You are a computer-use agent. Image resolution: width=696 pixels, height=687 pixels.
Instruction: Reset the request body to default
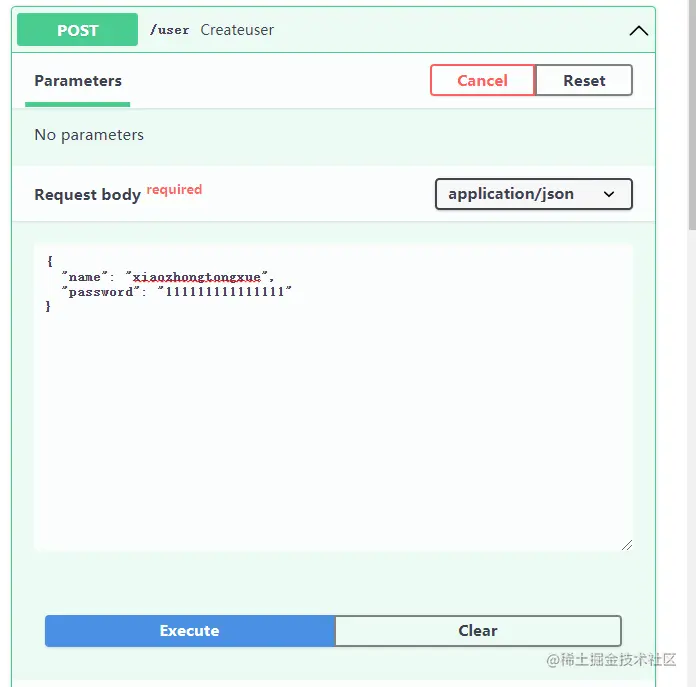(x=584, y=80)
